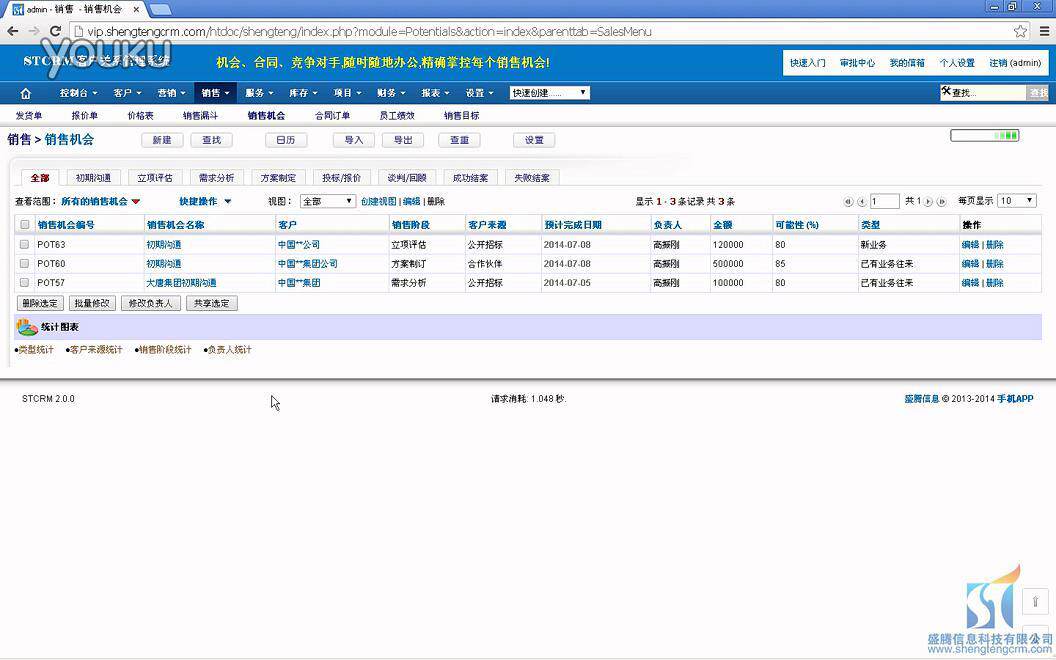Run the 查重 duplicate check tool
Viewport: 1056px width, 660px height.
click(459, 140)
